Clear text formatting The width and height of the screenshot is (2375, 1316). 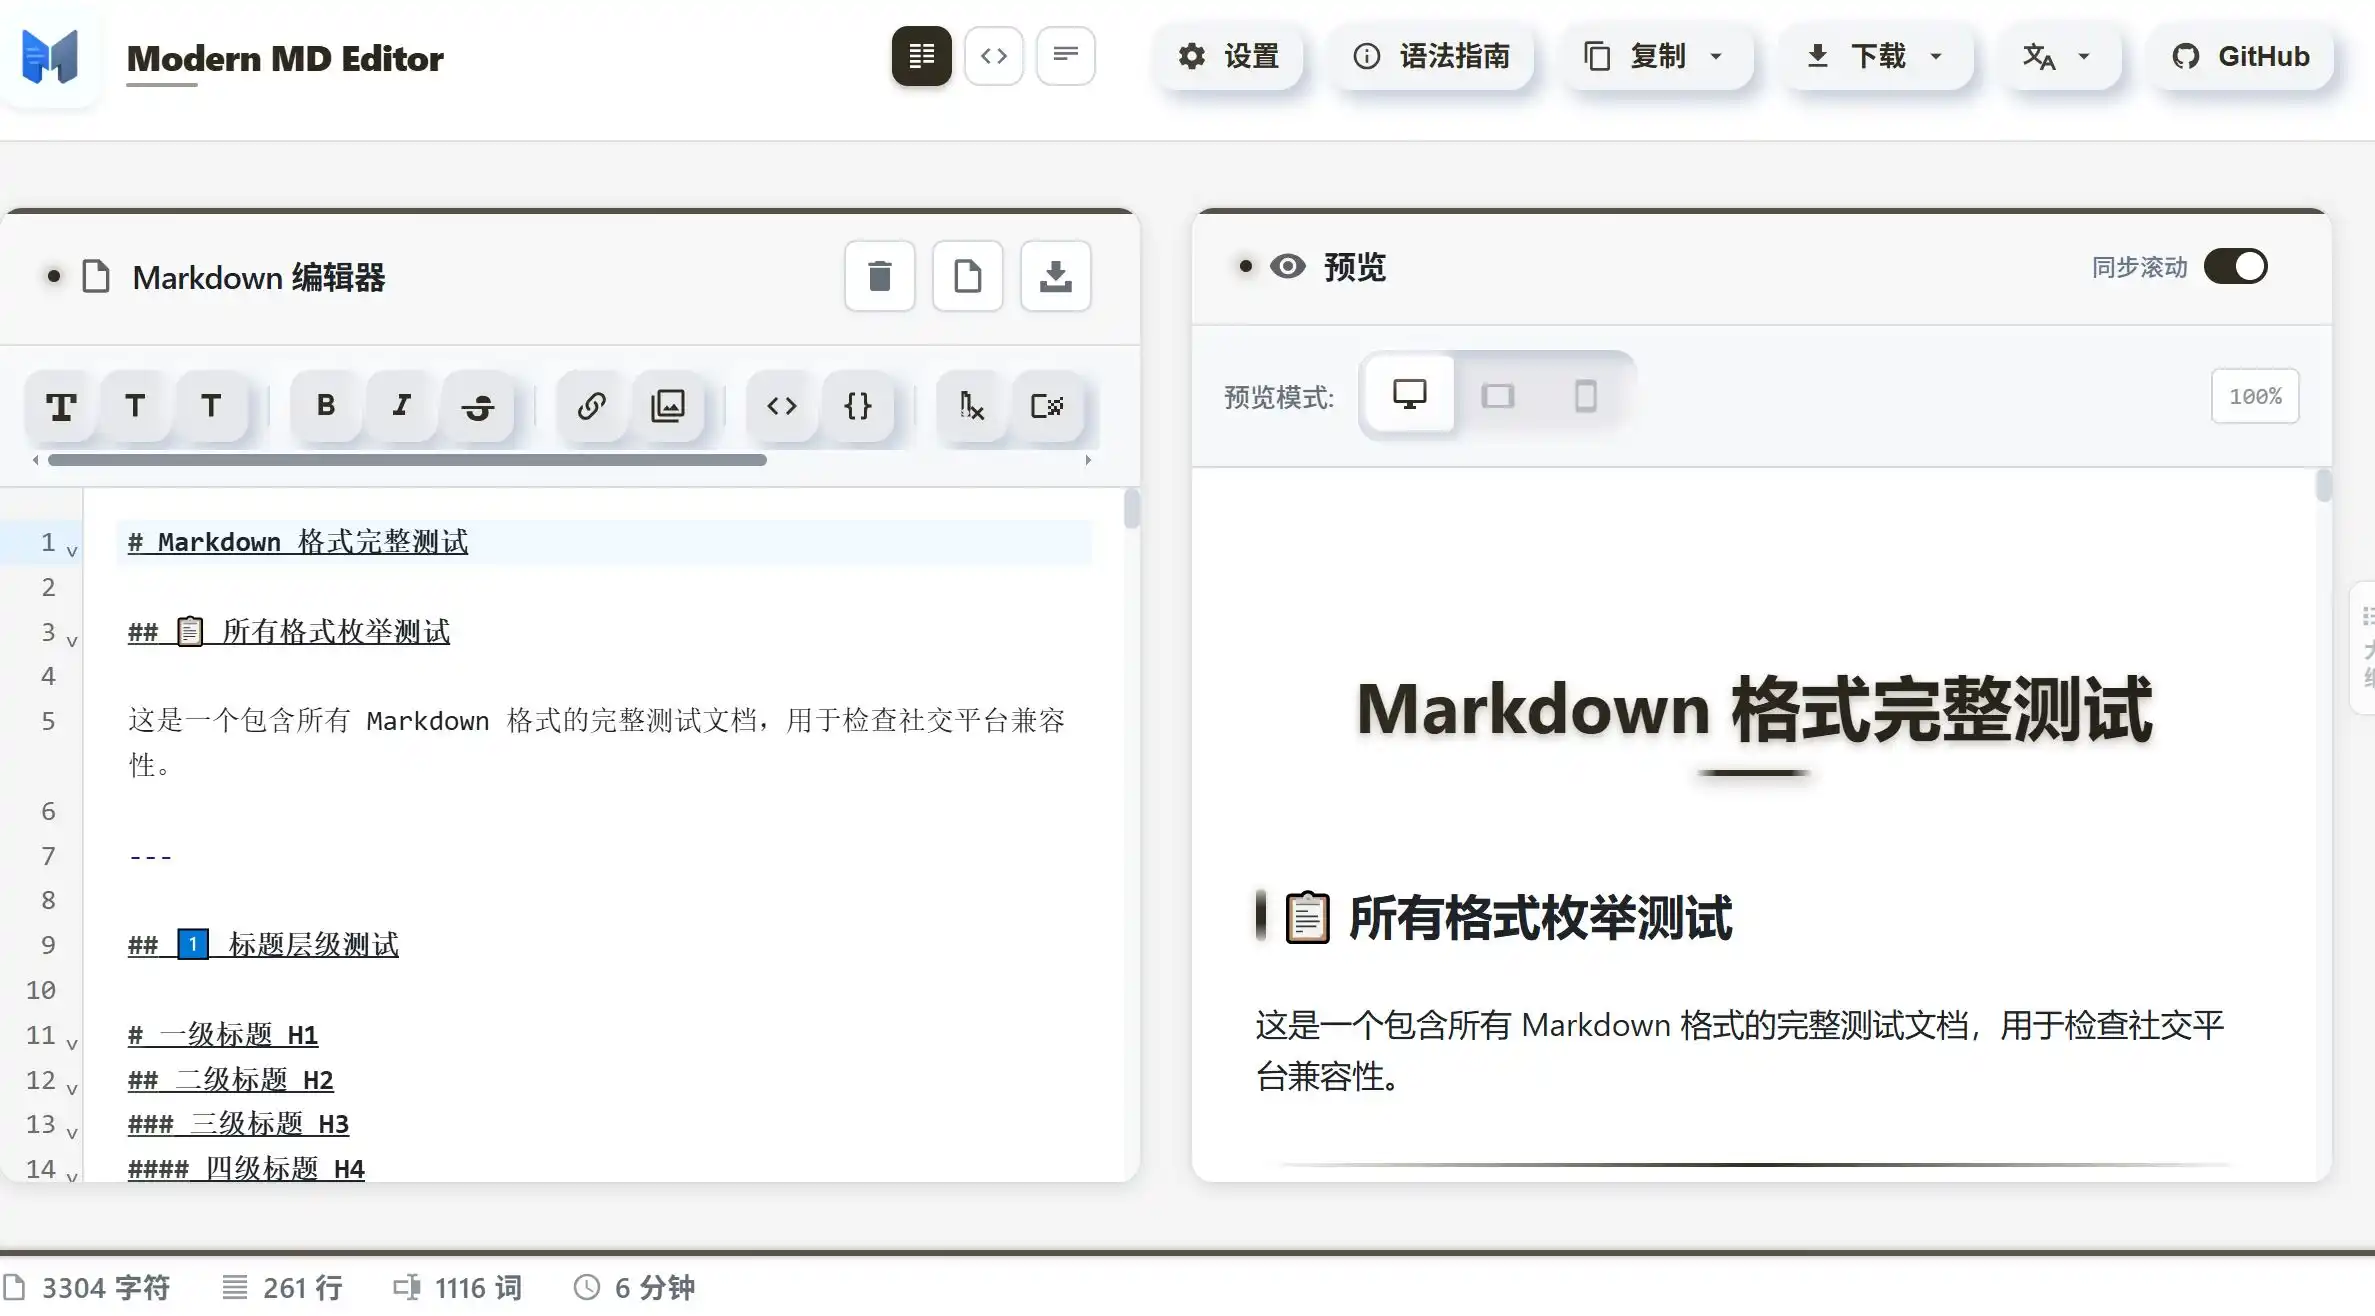point(972,406)
